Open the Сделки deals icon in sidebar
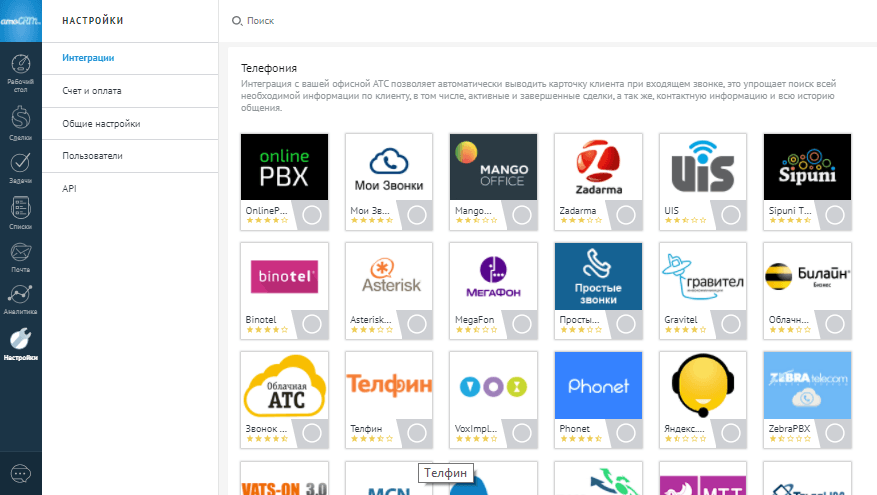Viewport: 877px width, 495px height. click(21, 118)
